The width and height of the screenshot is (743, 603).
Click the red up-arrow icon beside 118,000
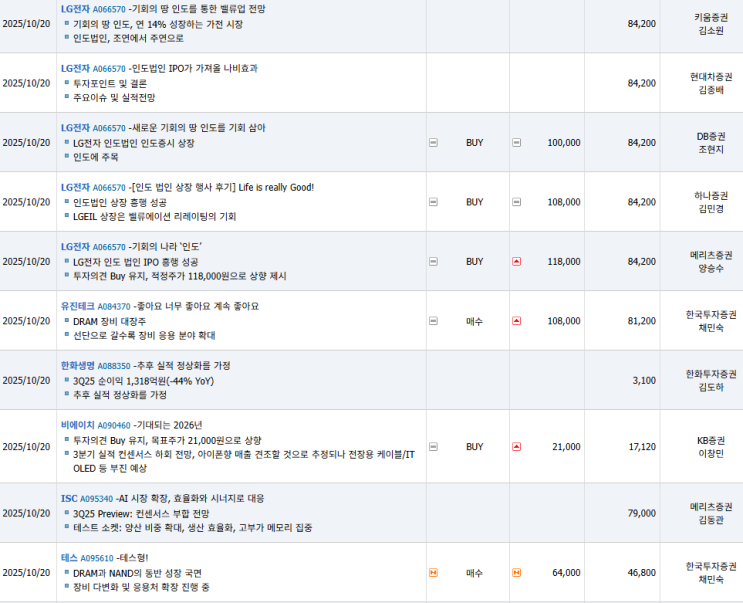click(516, 261)
